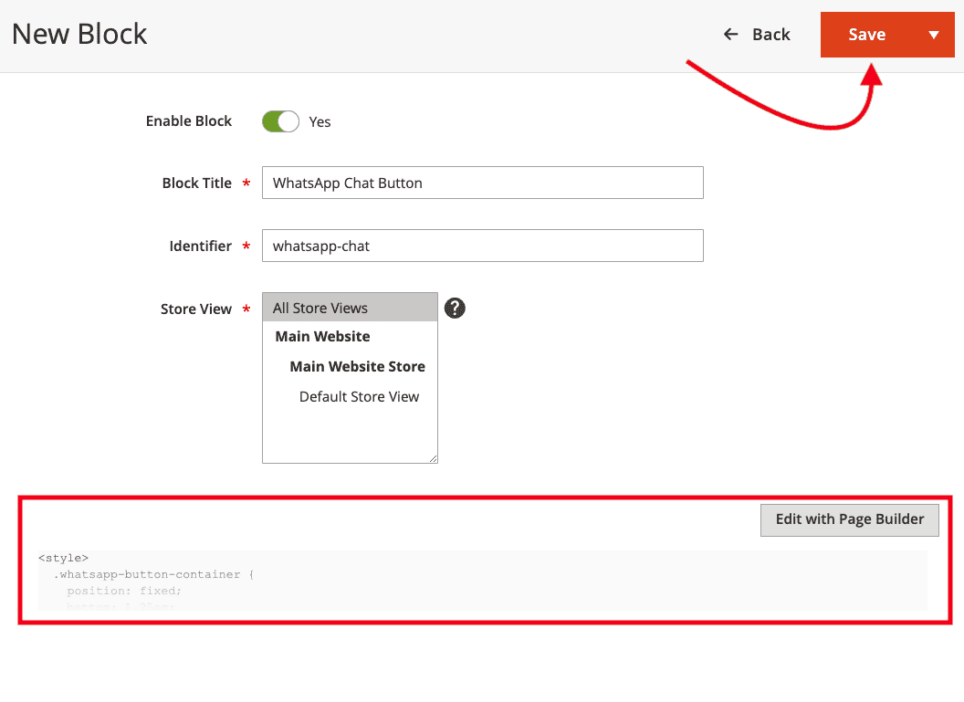Grab the Store View list resize handle
The height and width of the screenshot is (702, 964).
point(433,459)
